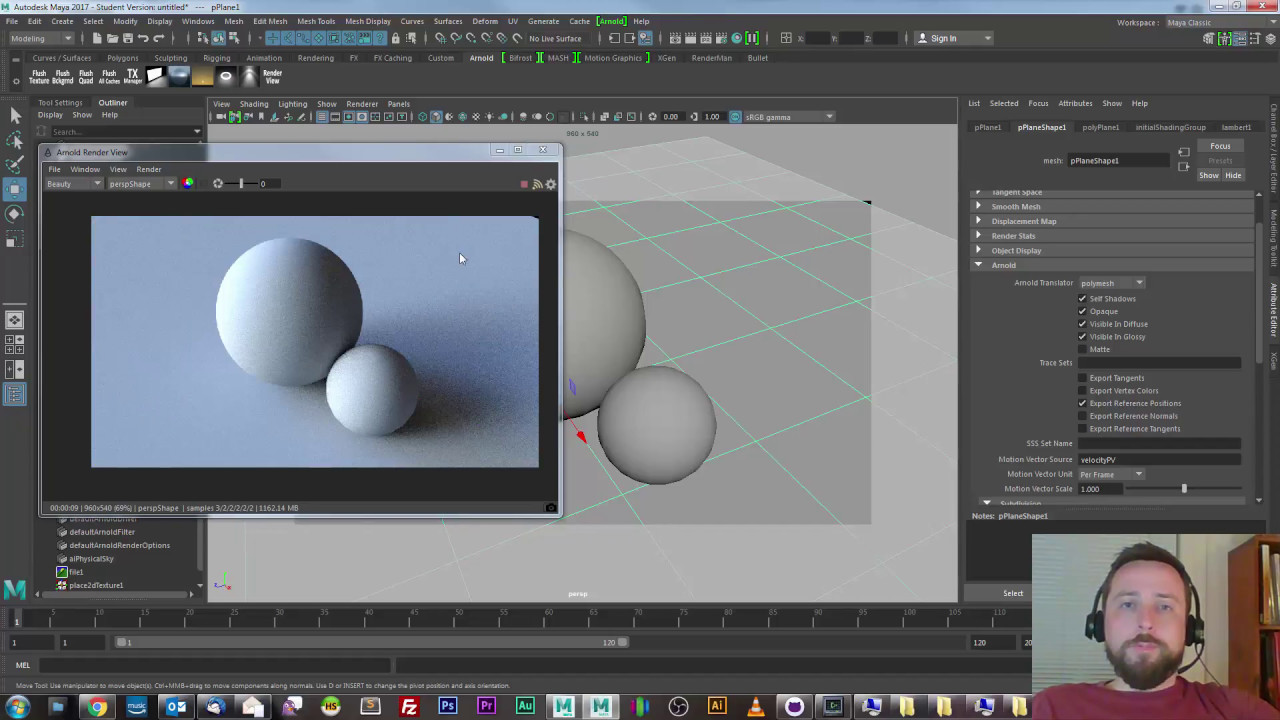The image size is (1280, 720).
Task: Click the Hide button in the Attribute Editor
Action: click(x=1233, y=175)
